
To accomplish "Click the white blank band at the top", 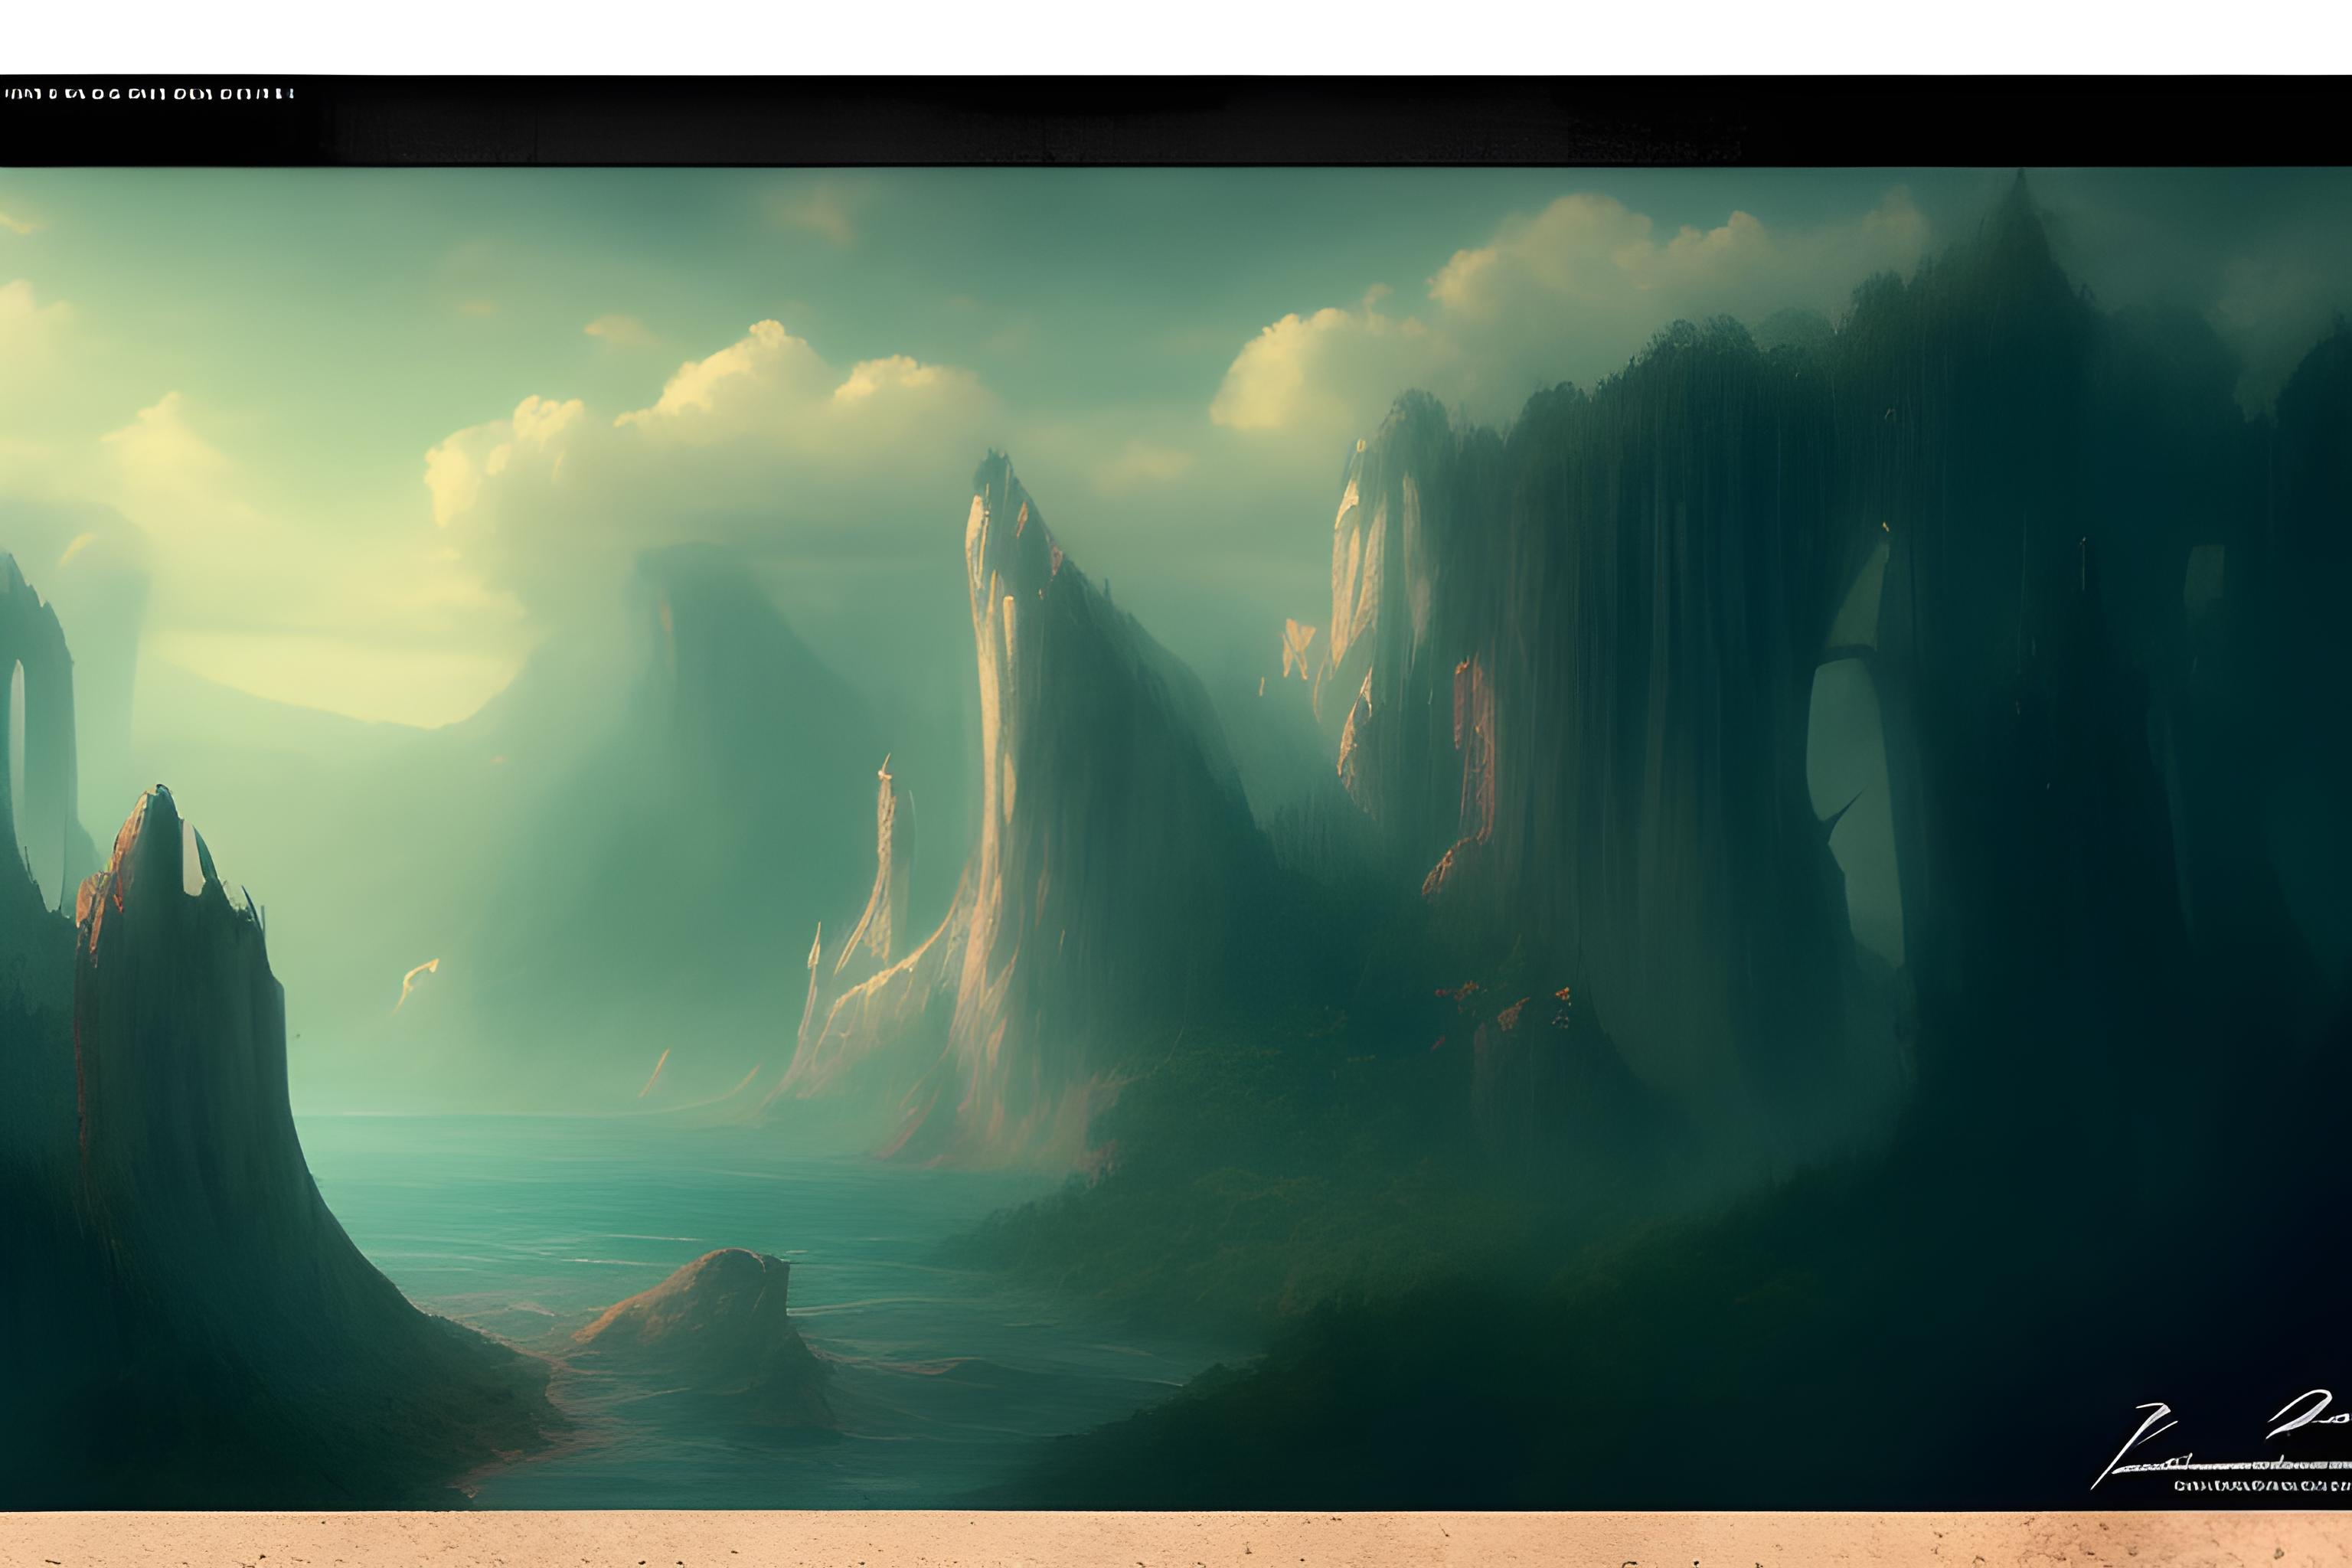I will pos(1176,36).
